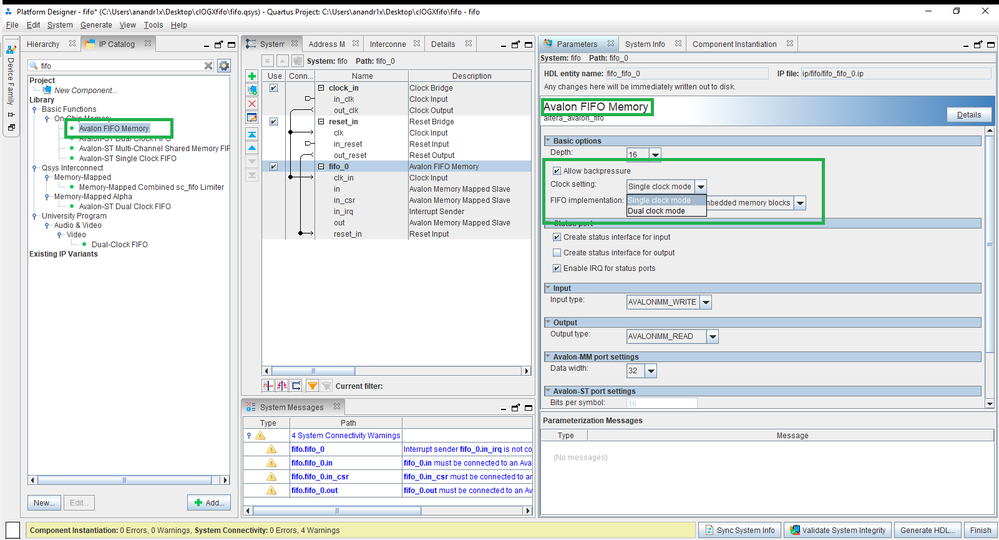The image size is (999, 540).
Task: Click the move-to-top arrow icon in System panel
Action: (x=252, y=133)
